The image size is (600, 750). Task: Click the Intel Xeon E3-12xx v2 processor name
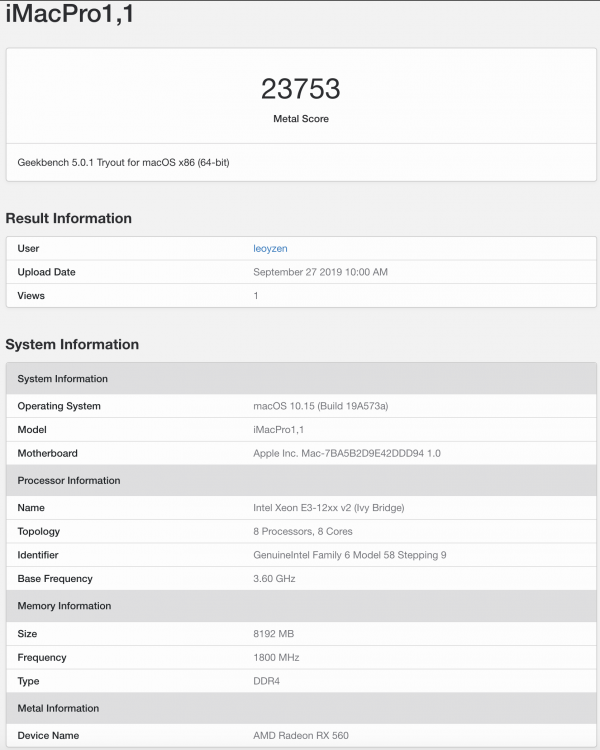329,507
